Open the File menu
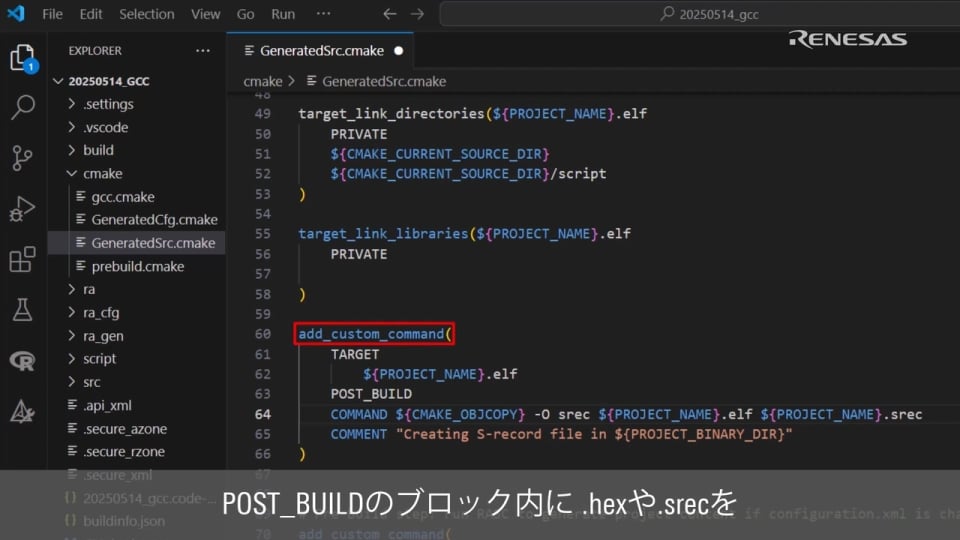This screenshot has width=960, height=540. pos(52,14)
